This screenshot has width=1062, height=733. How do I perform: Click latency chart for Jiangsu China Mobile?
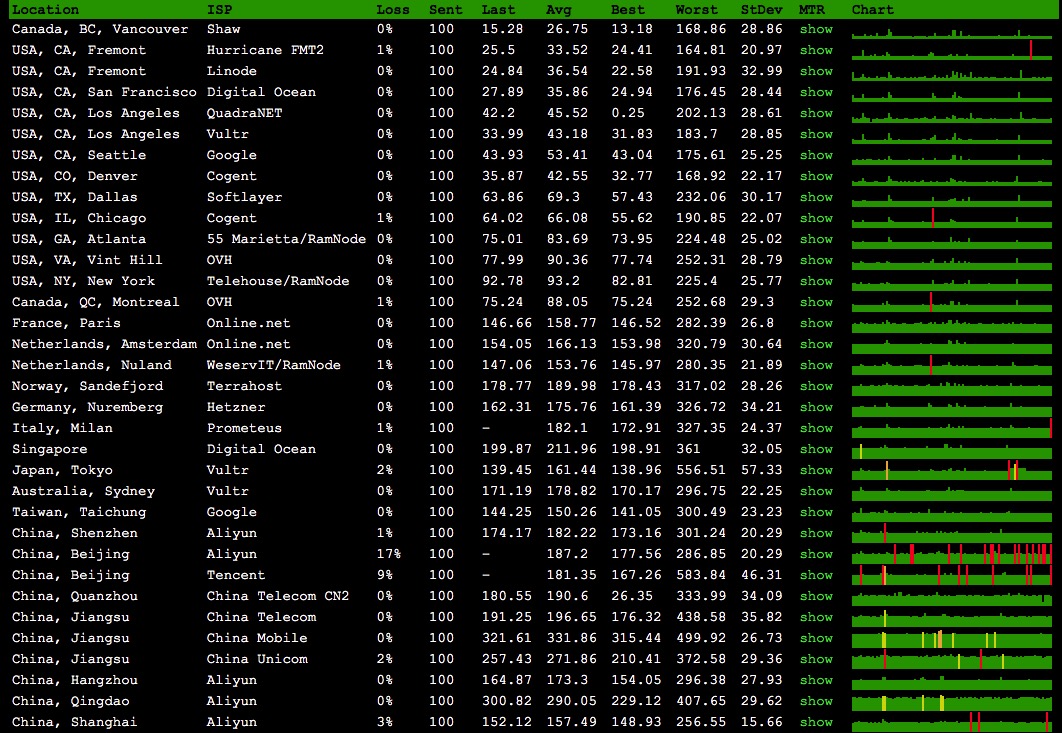[952, 638]
